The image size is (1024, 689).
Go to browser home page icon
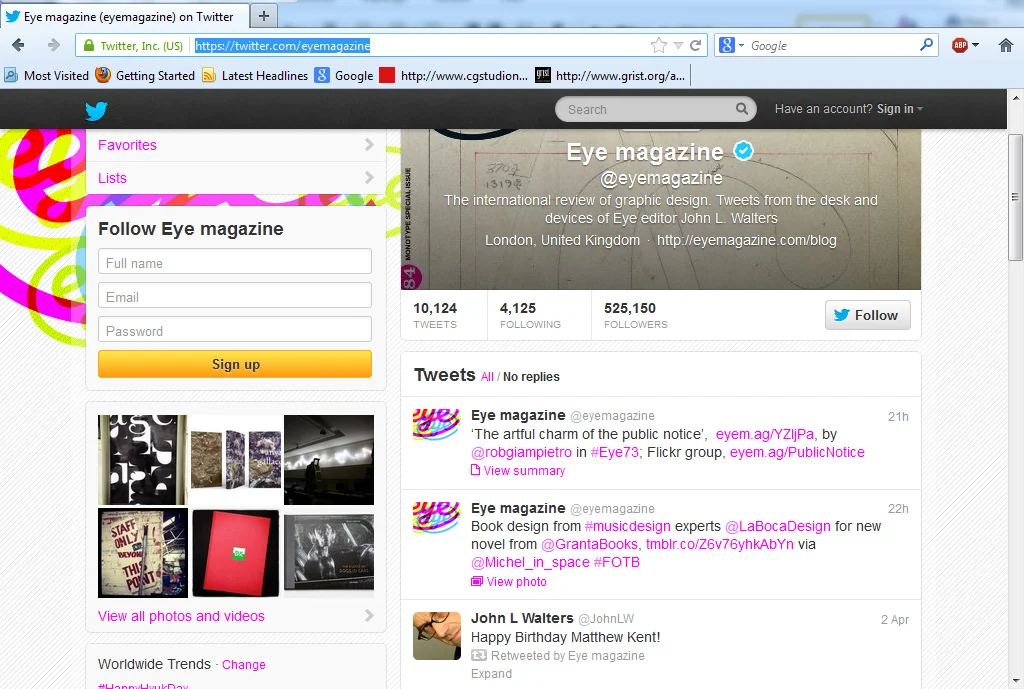1006,45
